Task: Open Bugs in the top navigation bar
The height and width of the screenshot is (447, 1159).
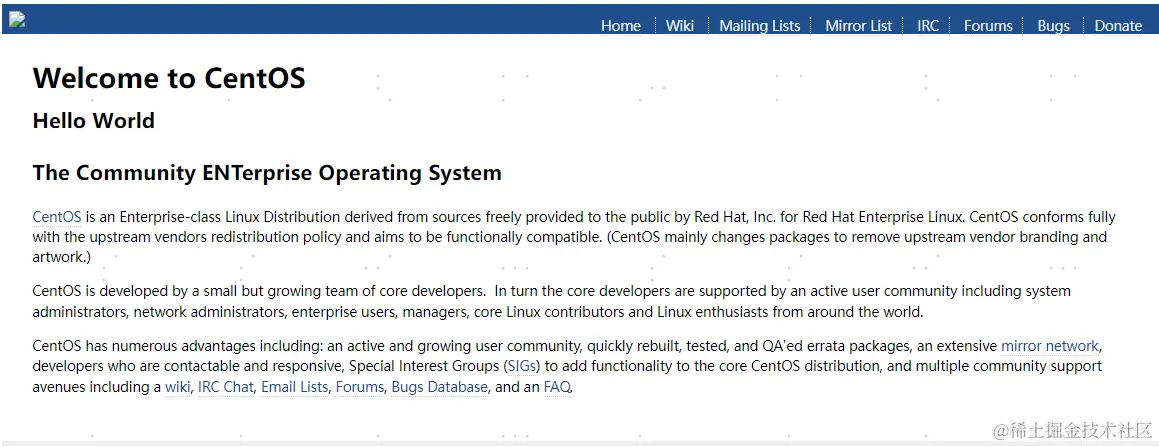Action: 1053,26
